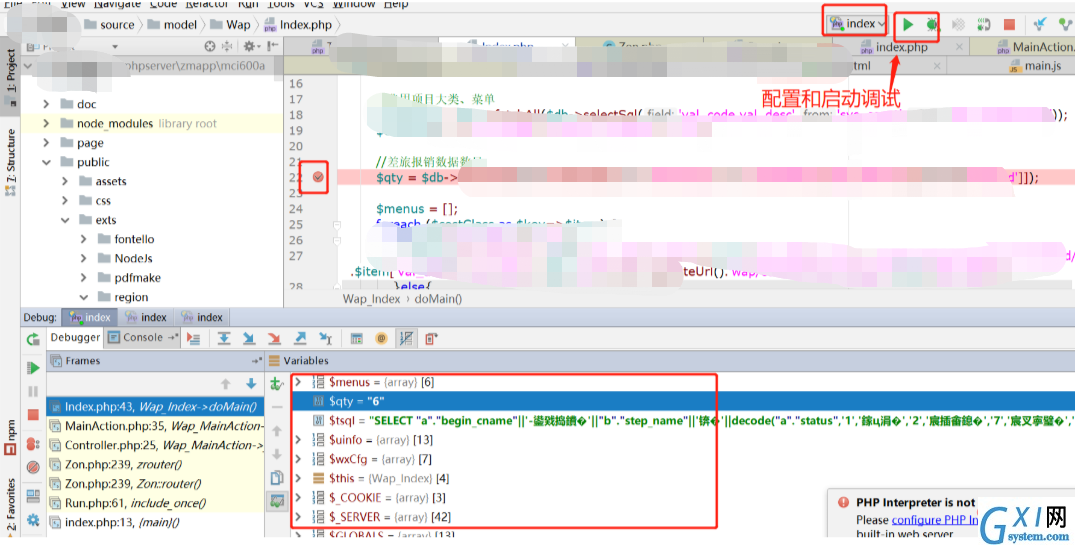Expand the $uinfo array variable
The image size is (1076, 545).
pyautogui.click(x=299, y=440)
